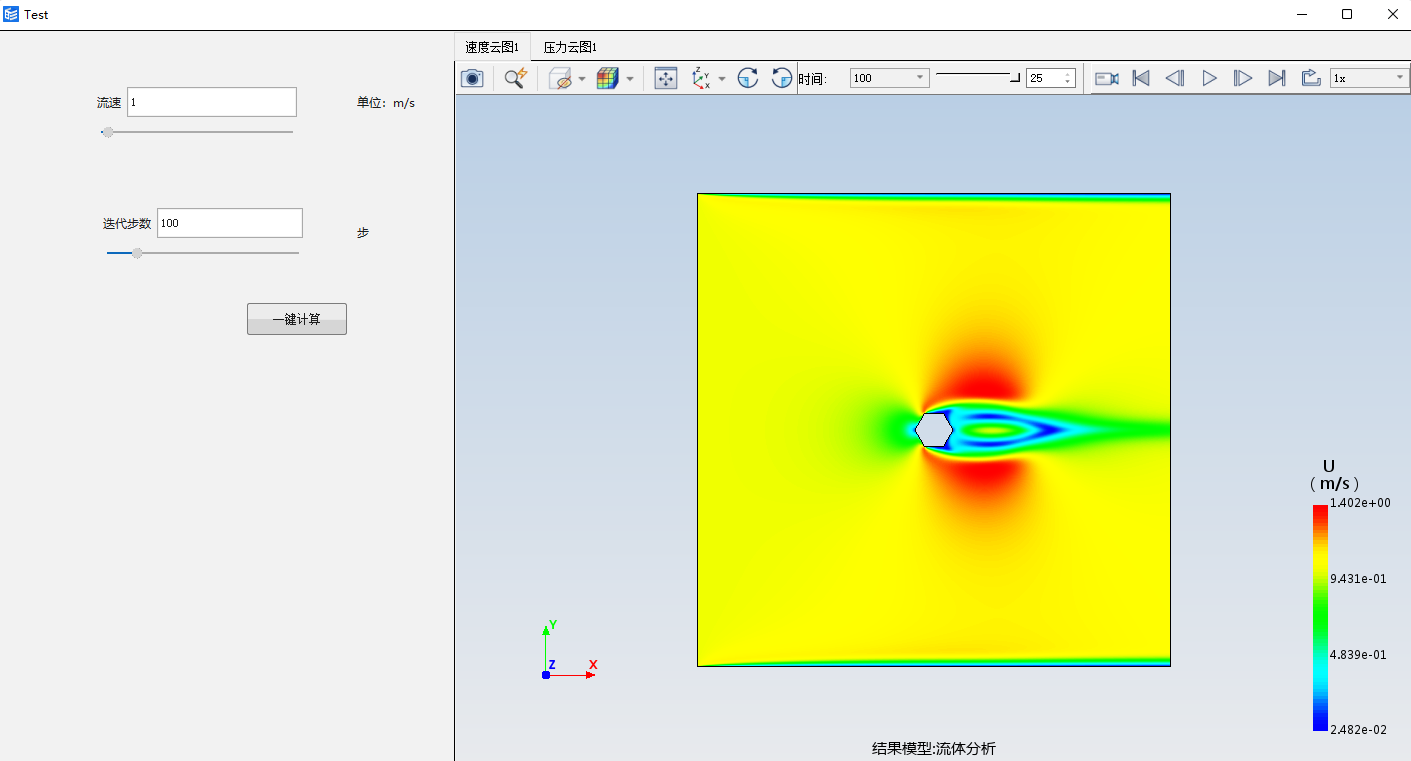Click the 迭代步数 slider handle
This screenshot has height=761, width=1411.
pos(137,253)
